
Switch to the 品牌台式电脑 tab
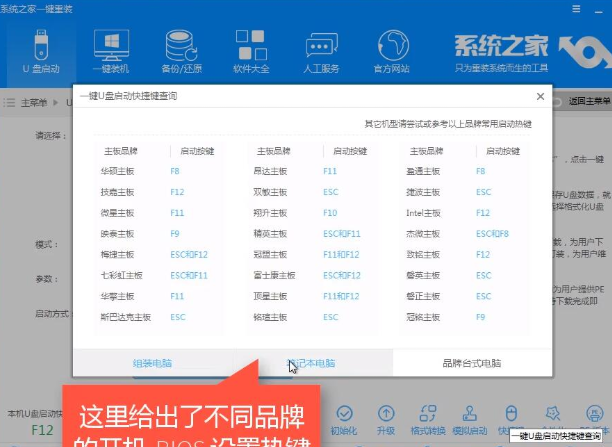pyautogui.click(x=472, y=362)
